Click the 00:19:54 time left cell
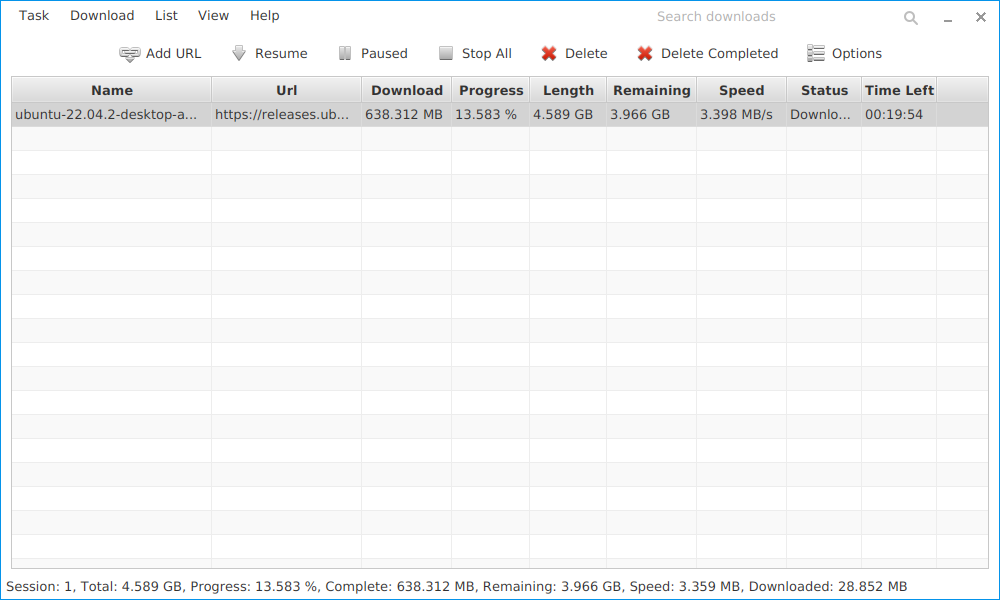The height and width of the screenshot is (600, 1000). click(899, 115)
